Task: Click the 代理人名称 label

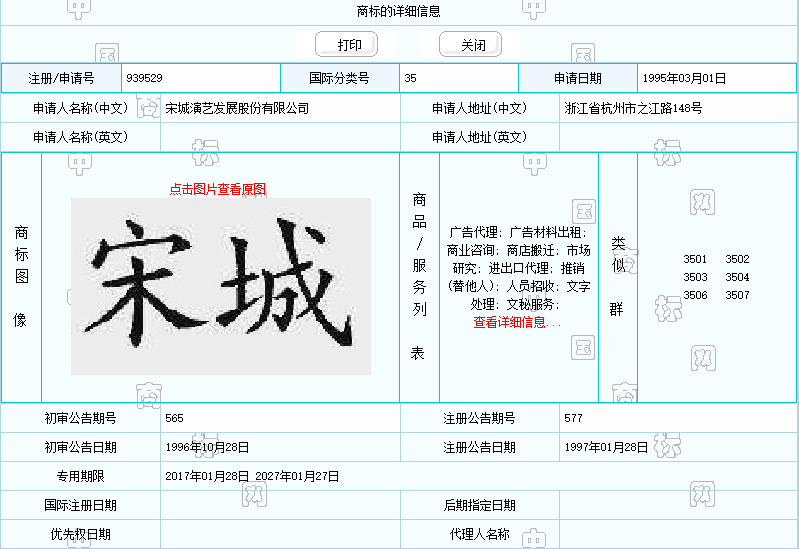Action: point(480,534)
